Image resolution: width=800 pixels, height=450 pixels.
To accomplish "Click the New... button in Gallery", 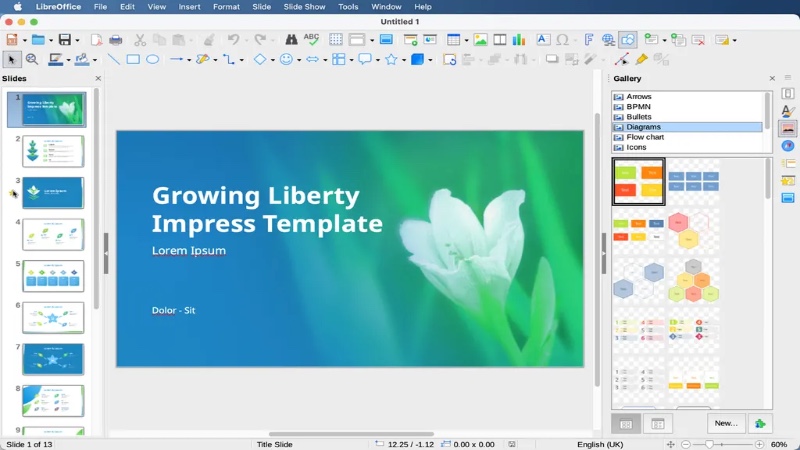I will click(725, 424).
